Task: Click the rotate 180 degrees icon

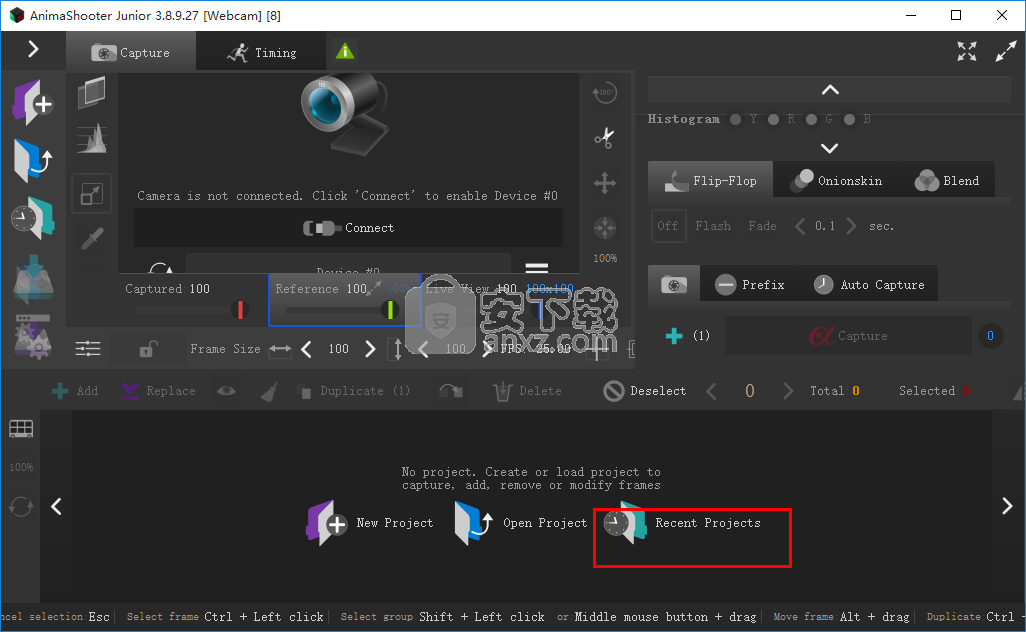Action: [604, 93]
